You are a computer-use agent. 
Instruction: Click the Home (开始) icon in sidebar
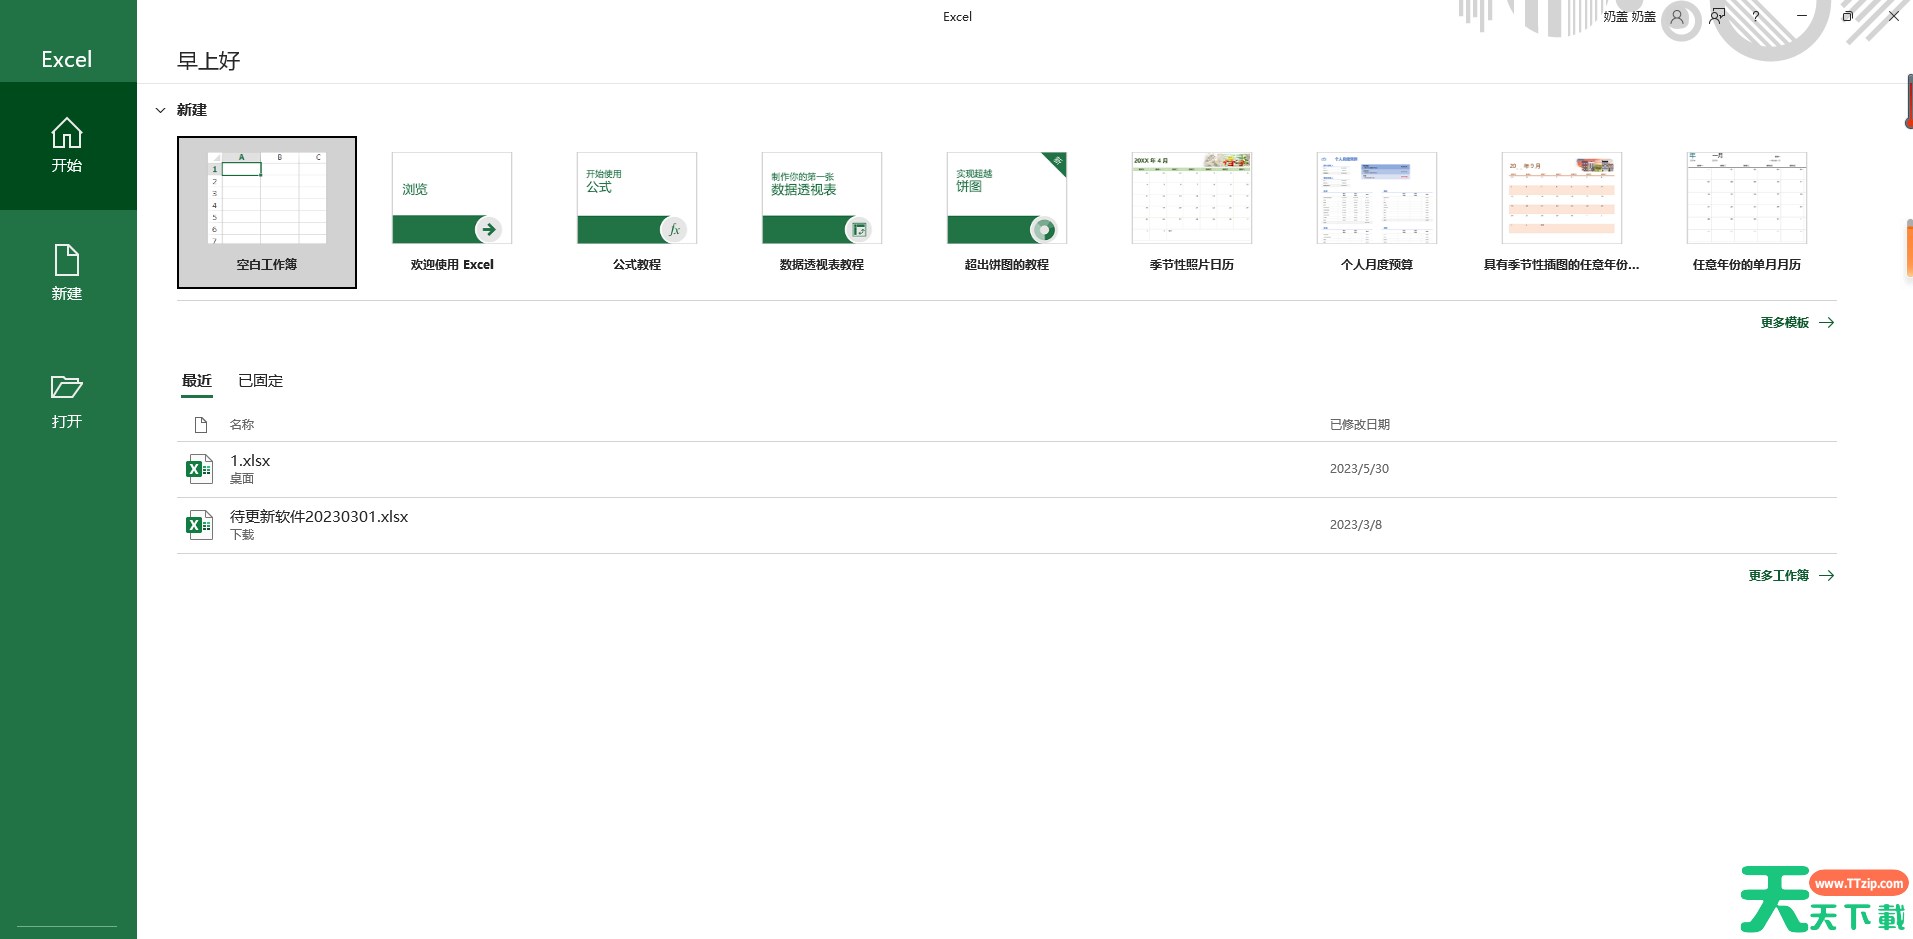coord(67,134)
